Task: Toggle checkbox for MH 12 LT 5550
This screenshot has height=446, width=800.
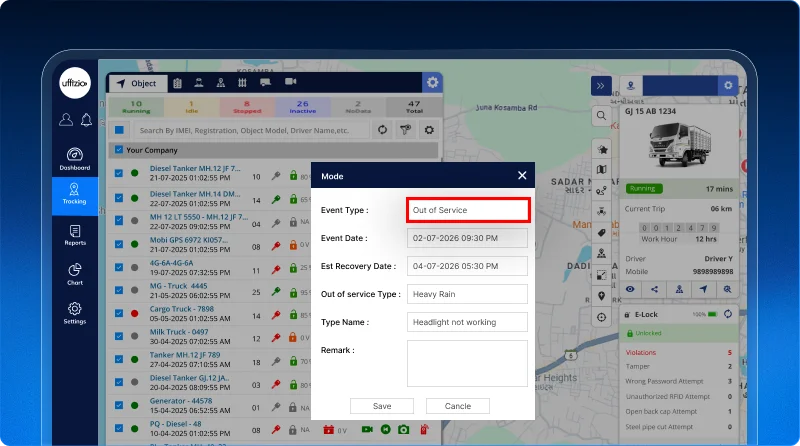Action: pos(119,221)
